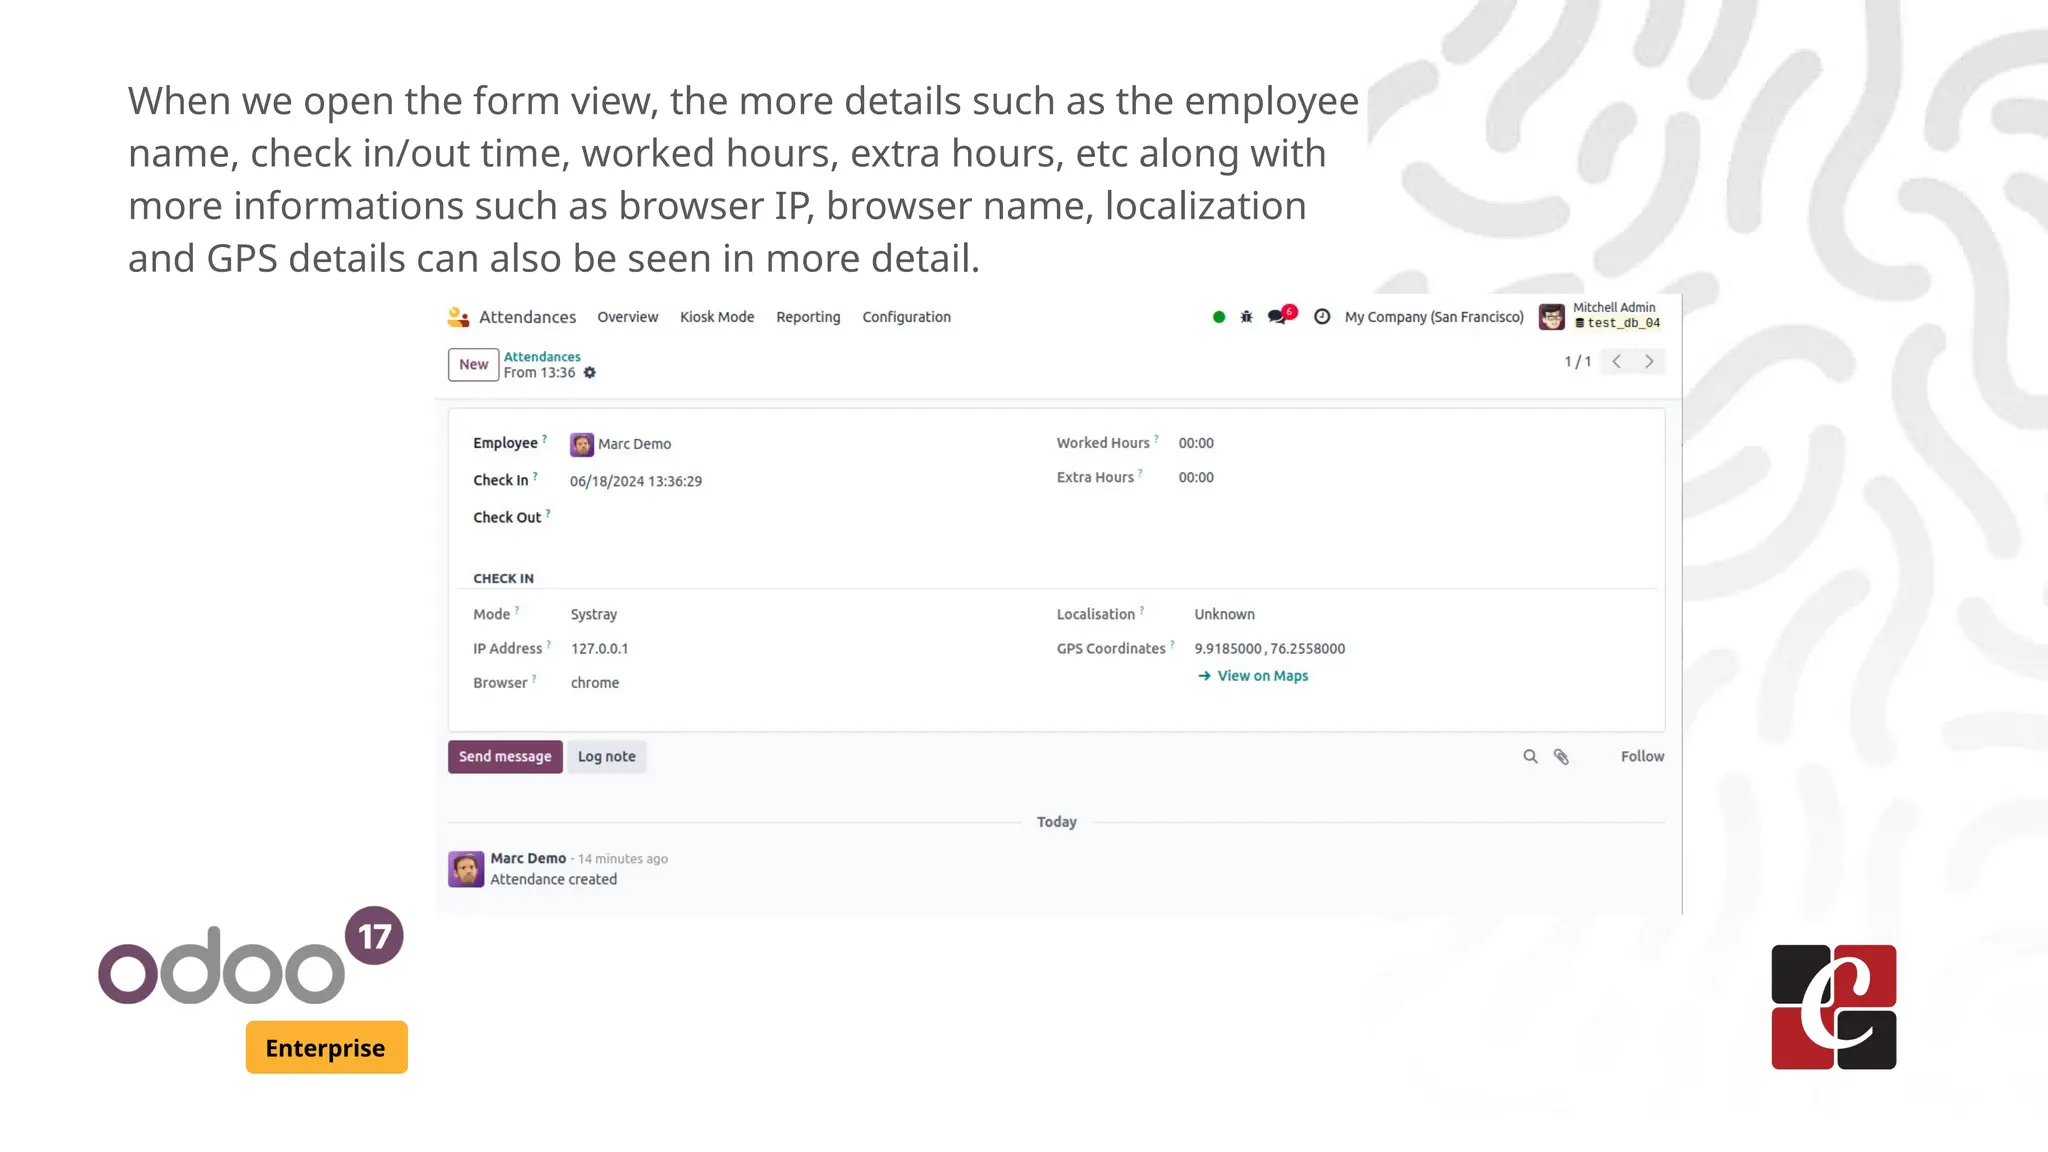This screenshot has width=2048, height=1152.
Task: Click Marc Demo employee avatar
Action: tap(582, 444)
